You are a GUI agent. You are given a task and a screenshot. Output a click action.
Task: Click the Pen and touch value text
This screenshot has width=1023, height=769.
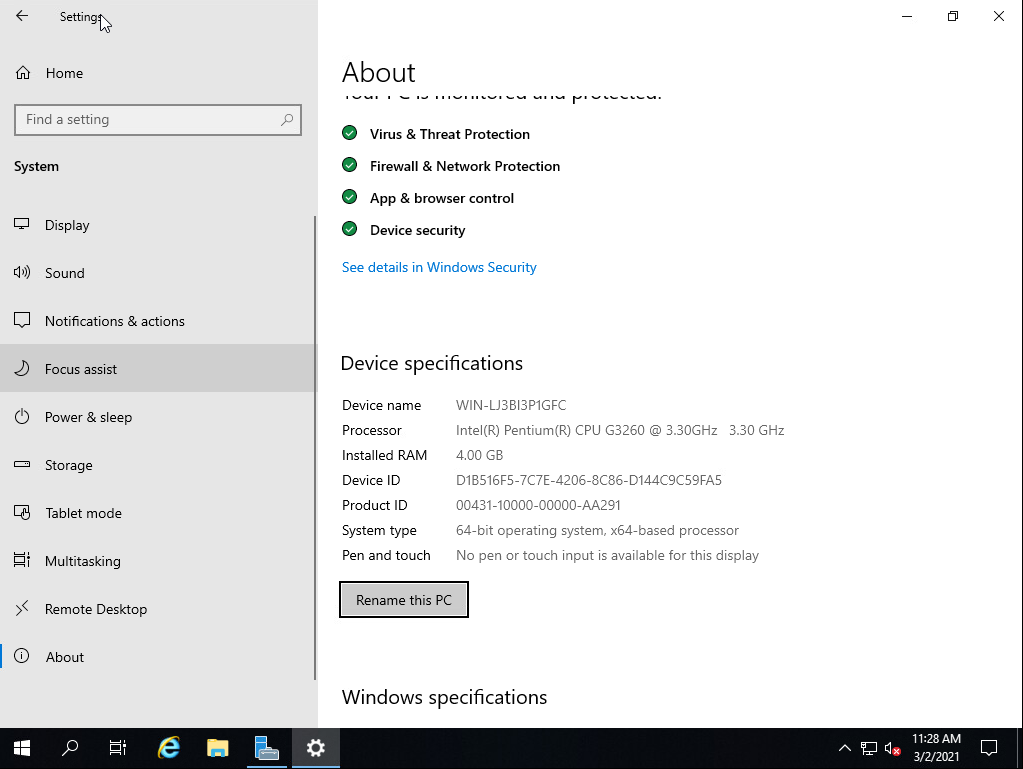[607, 556]
